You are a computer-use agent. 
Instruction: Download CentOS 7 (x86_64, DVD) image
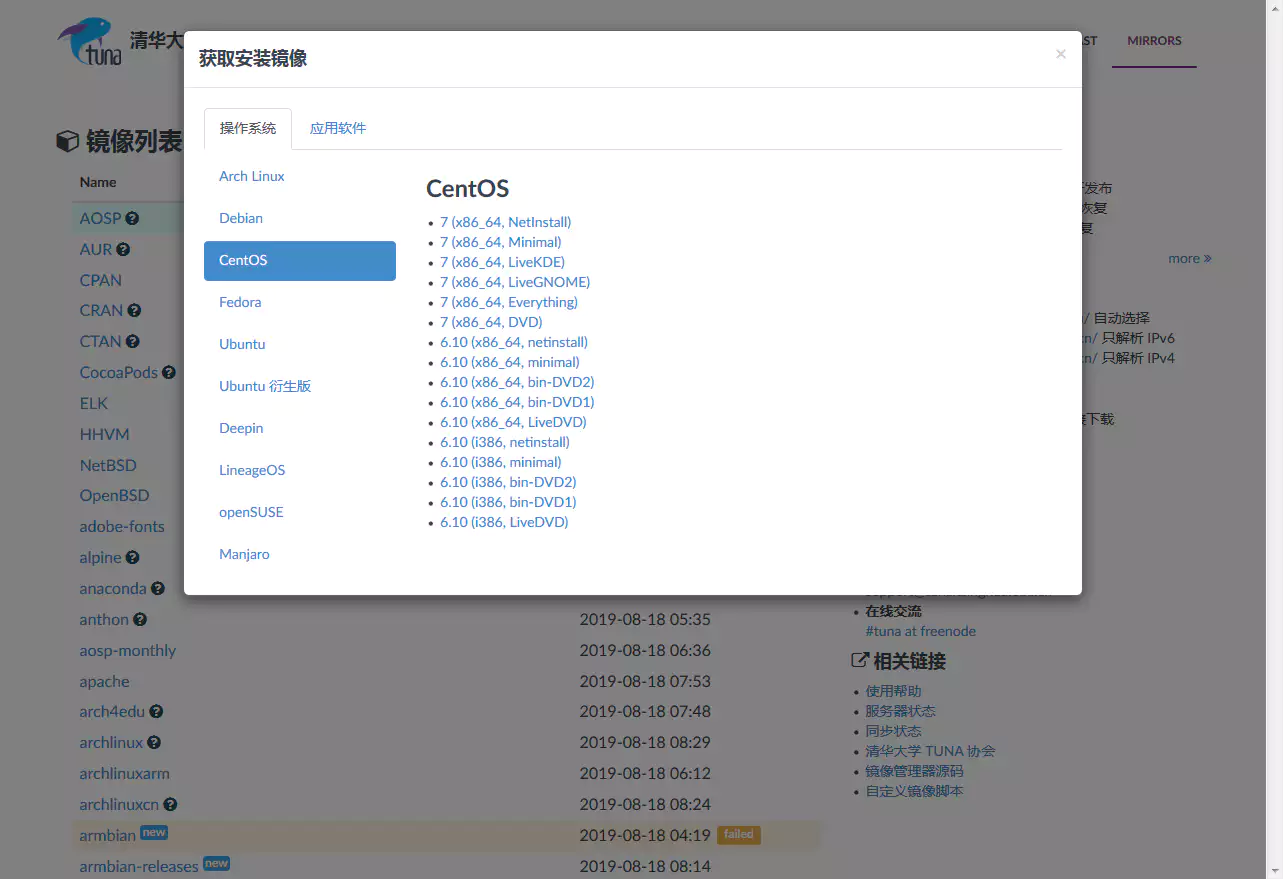[x=490, y=322]
